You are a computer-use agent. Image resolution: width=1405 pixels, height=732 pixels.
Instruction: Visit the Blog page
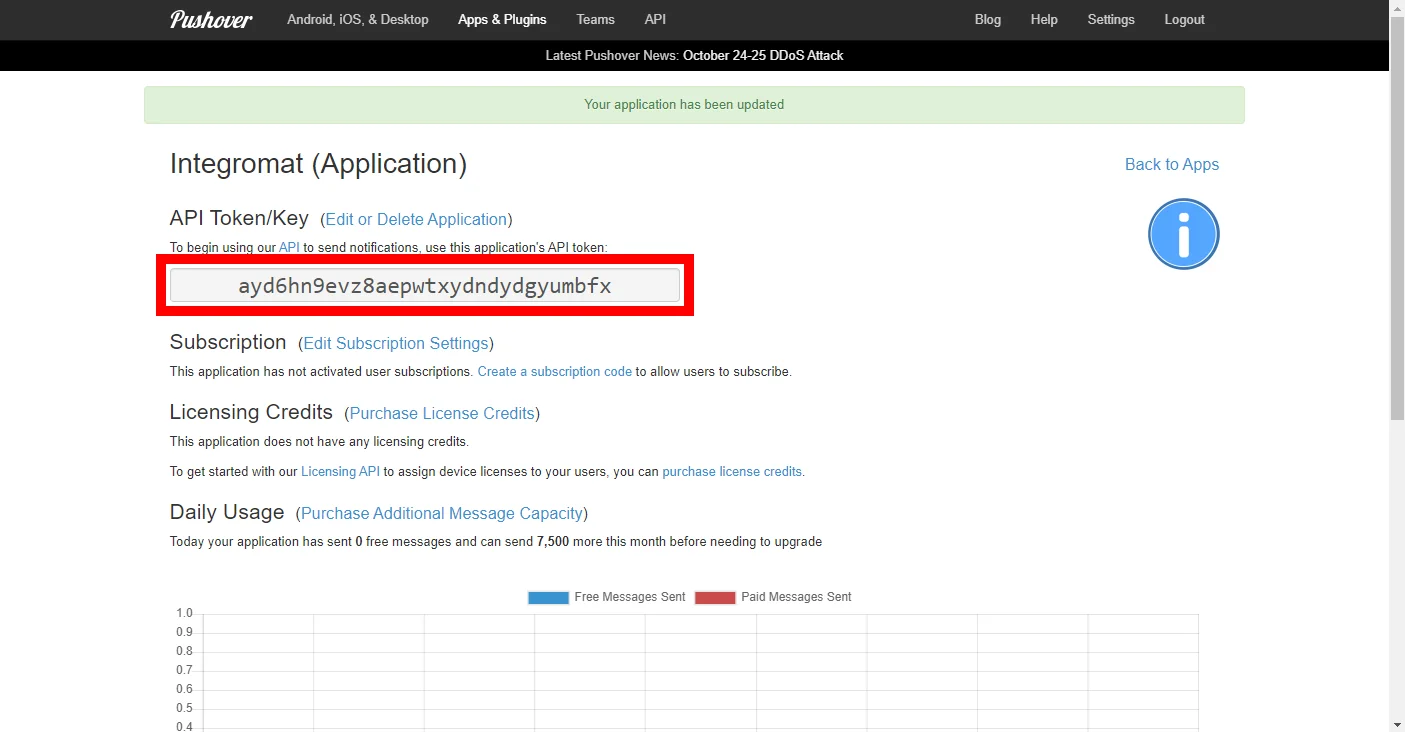coord(988,19)
